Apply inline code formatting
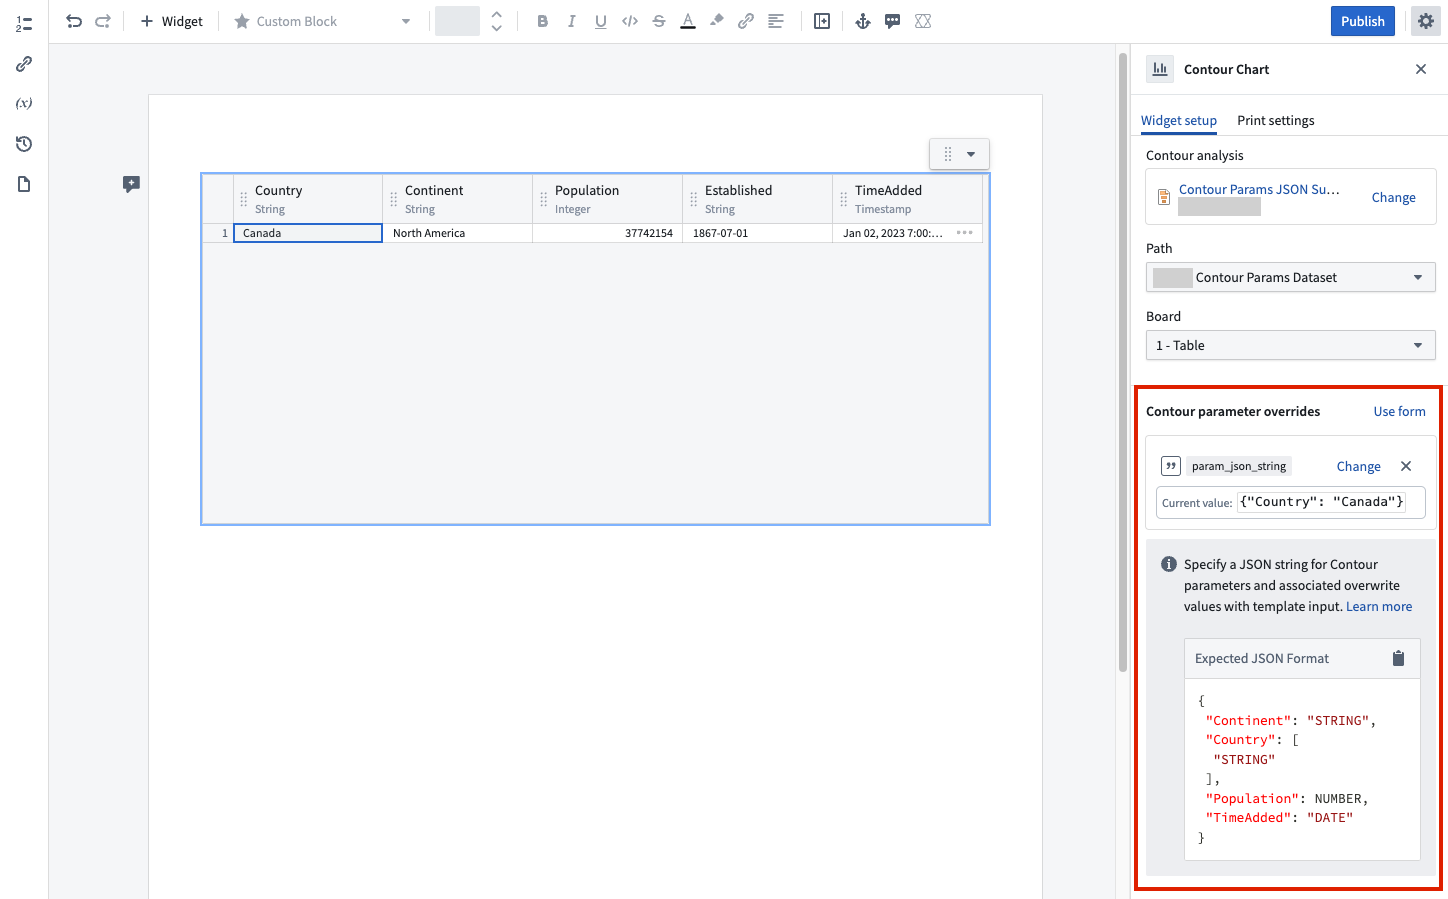Viewport: 1448px width, 899px height. [x=630, y=21]
